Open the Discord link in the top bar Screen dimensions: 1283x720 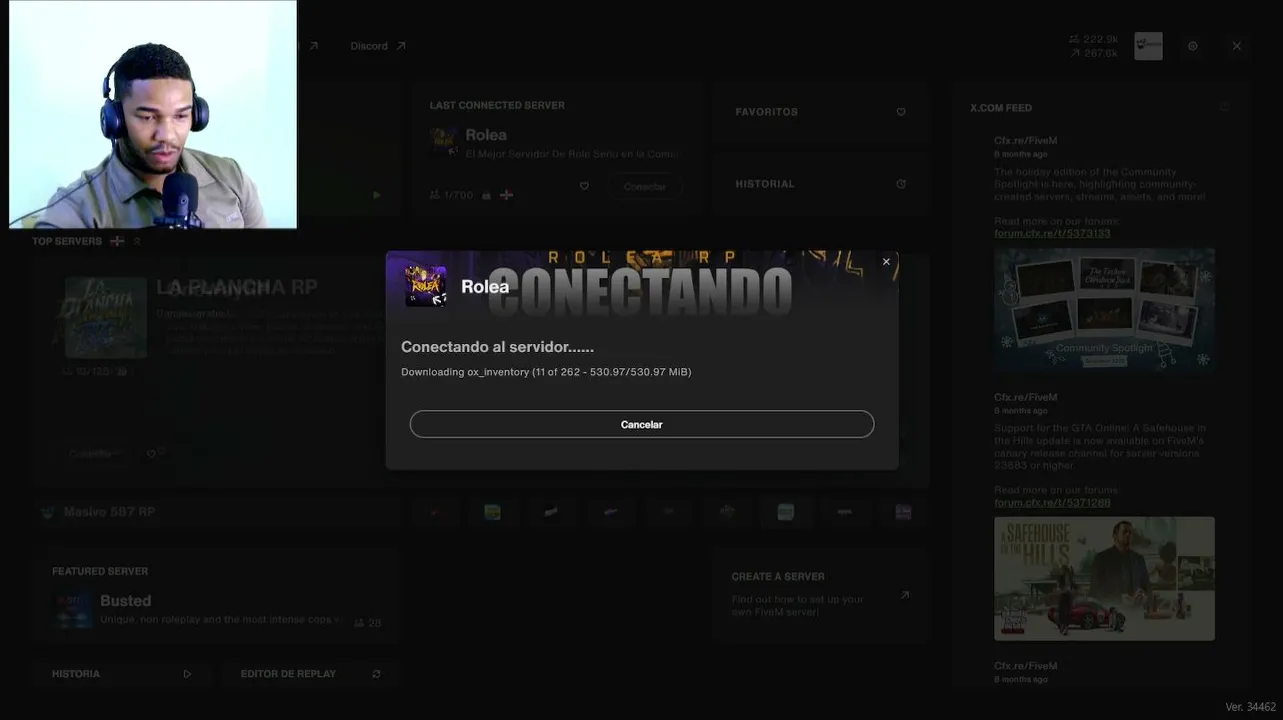coord(378,46)
